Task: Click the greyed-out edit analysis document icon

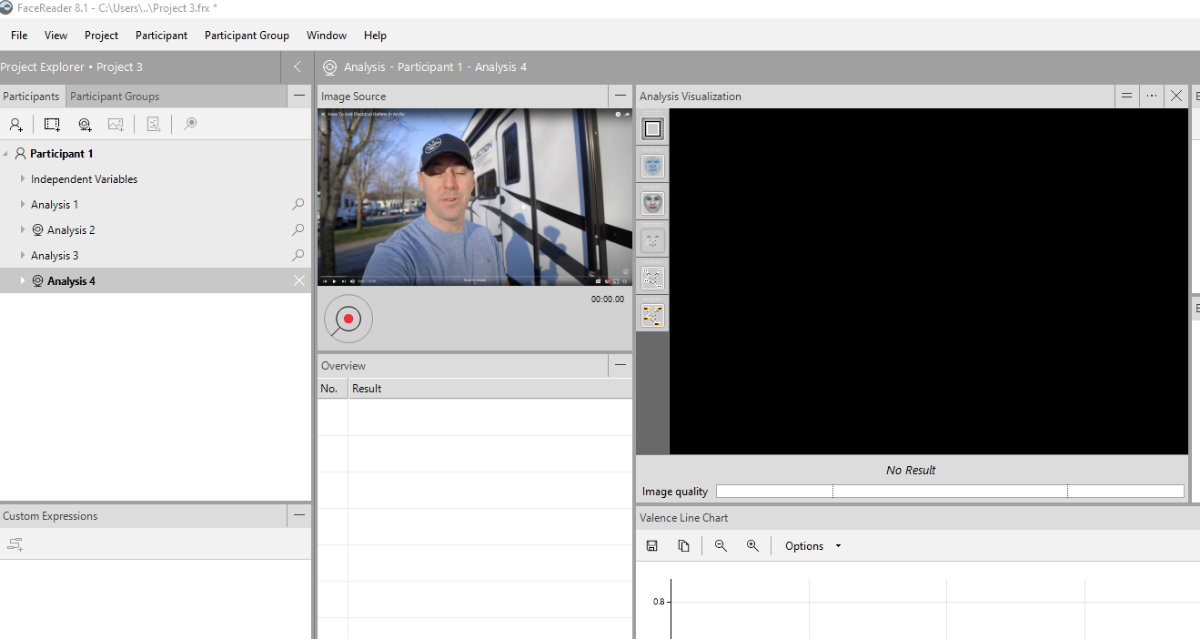Action: point(153,125)
